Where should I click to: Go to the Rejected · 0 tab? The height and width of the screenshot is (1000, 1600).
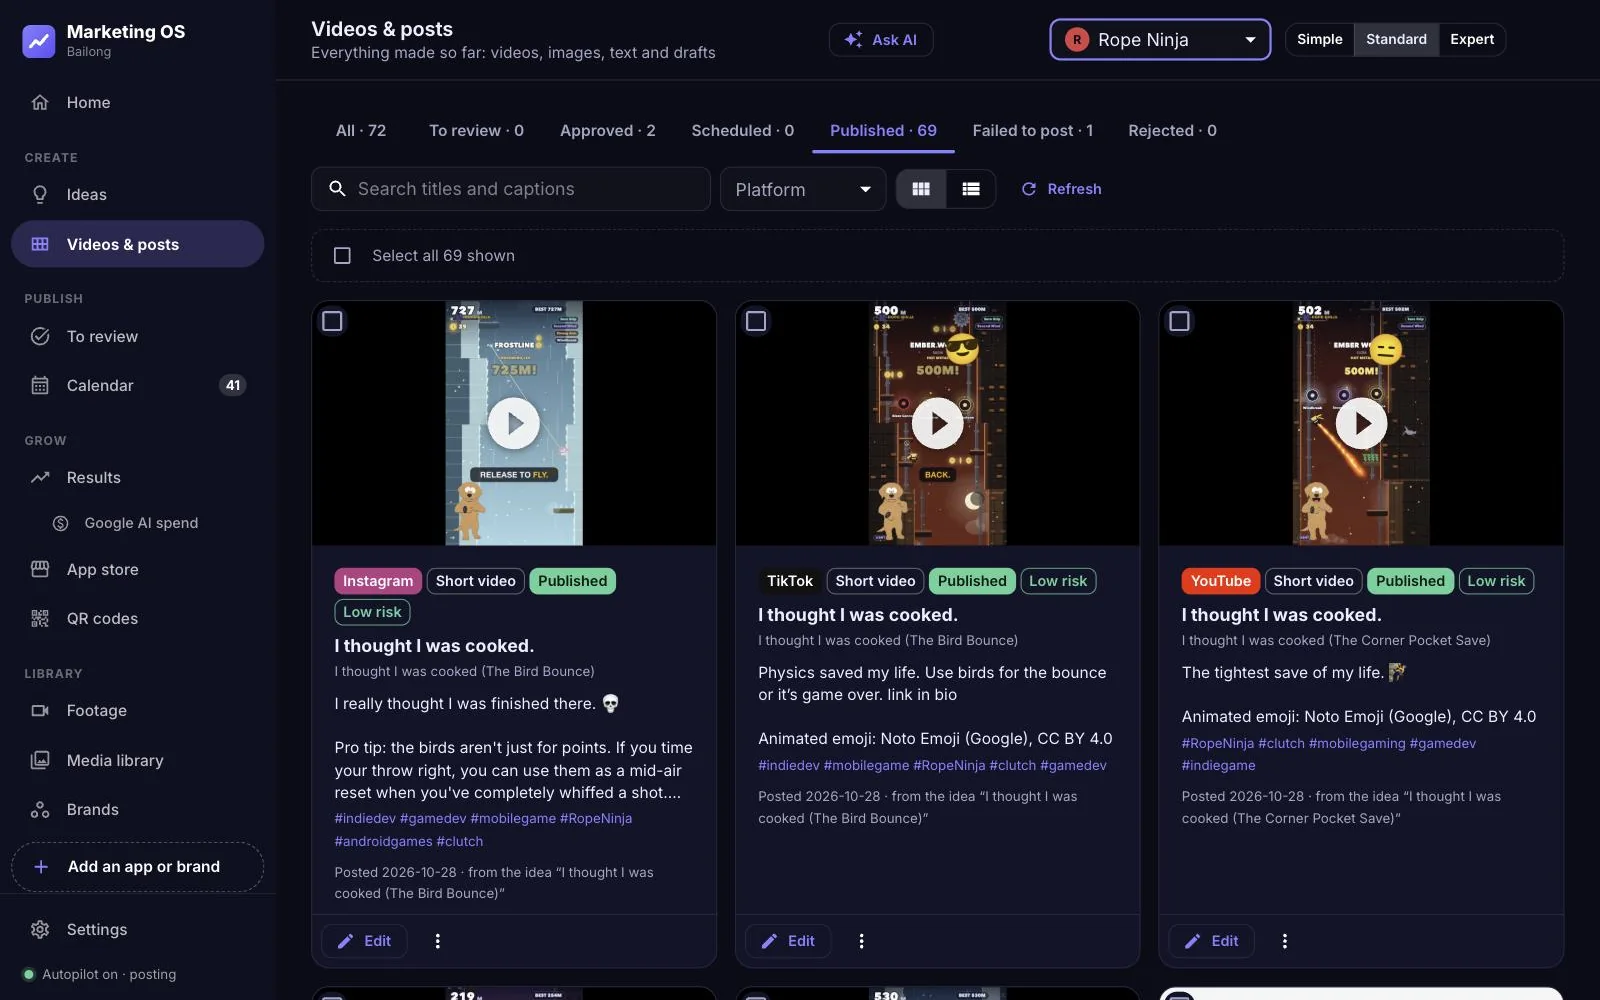tap(1172, 131)
